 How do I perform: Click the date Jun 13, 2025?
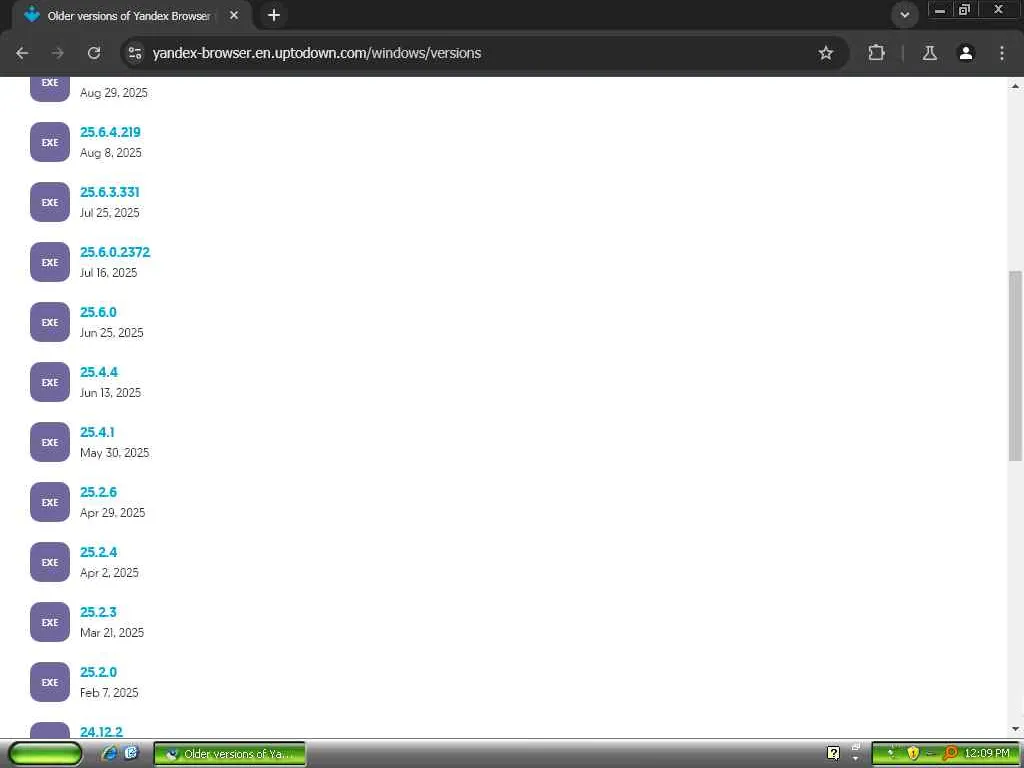pos(110,393)
